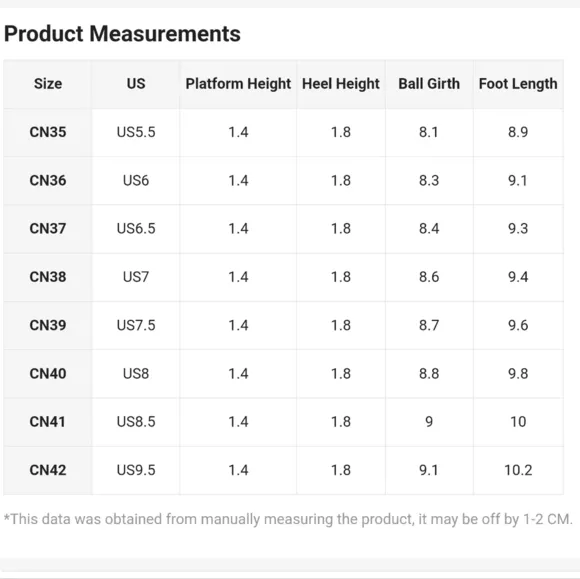Select the CN36 size row label
Viewport: 580px width, 579px height.
48,181
